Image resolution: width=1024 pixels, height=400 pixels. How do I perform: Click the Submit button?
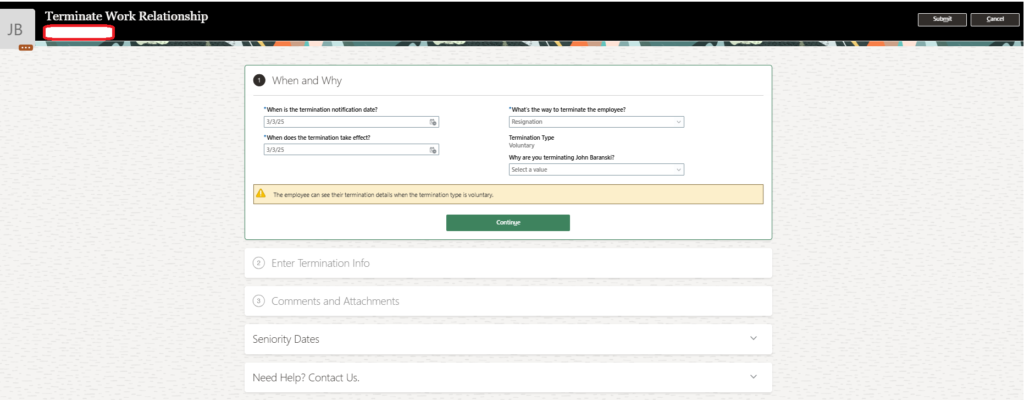pyautogui.click(x=942, y=19)
